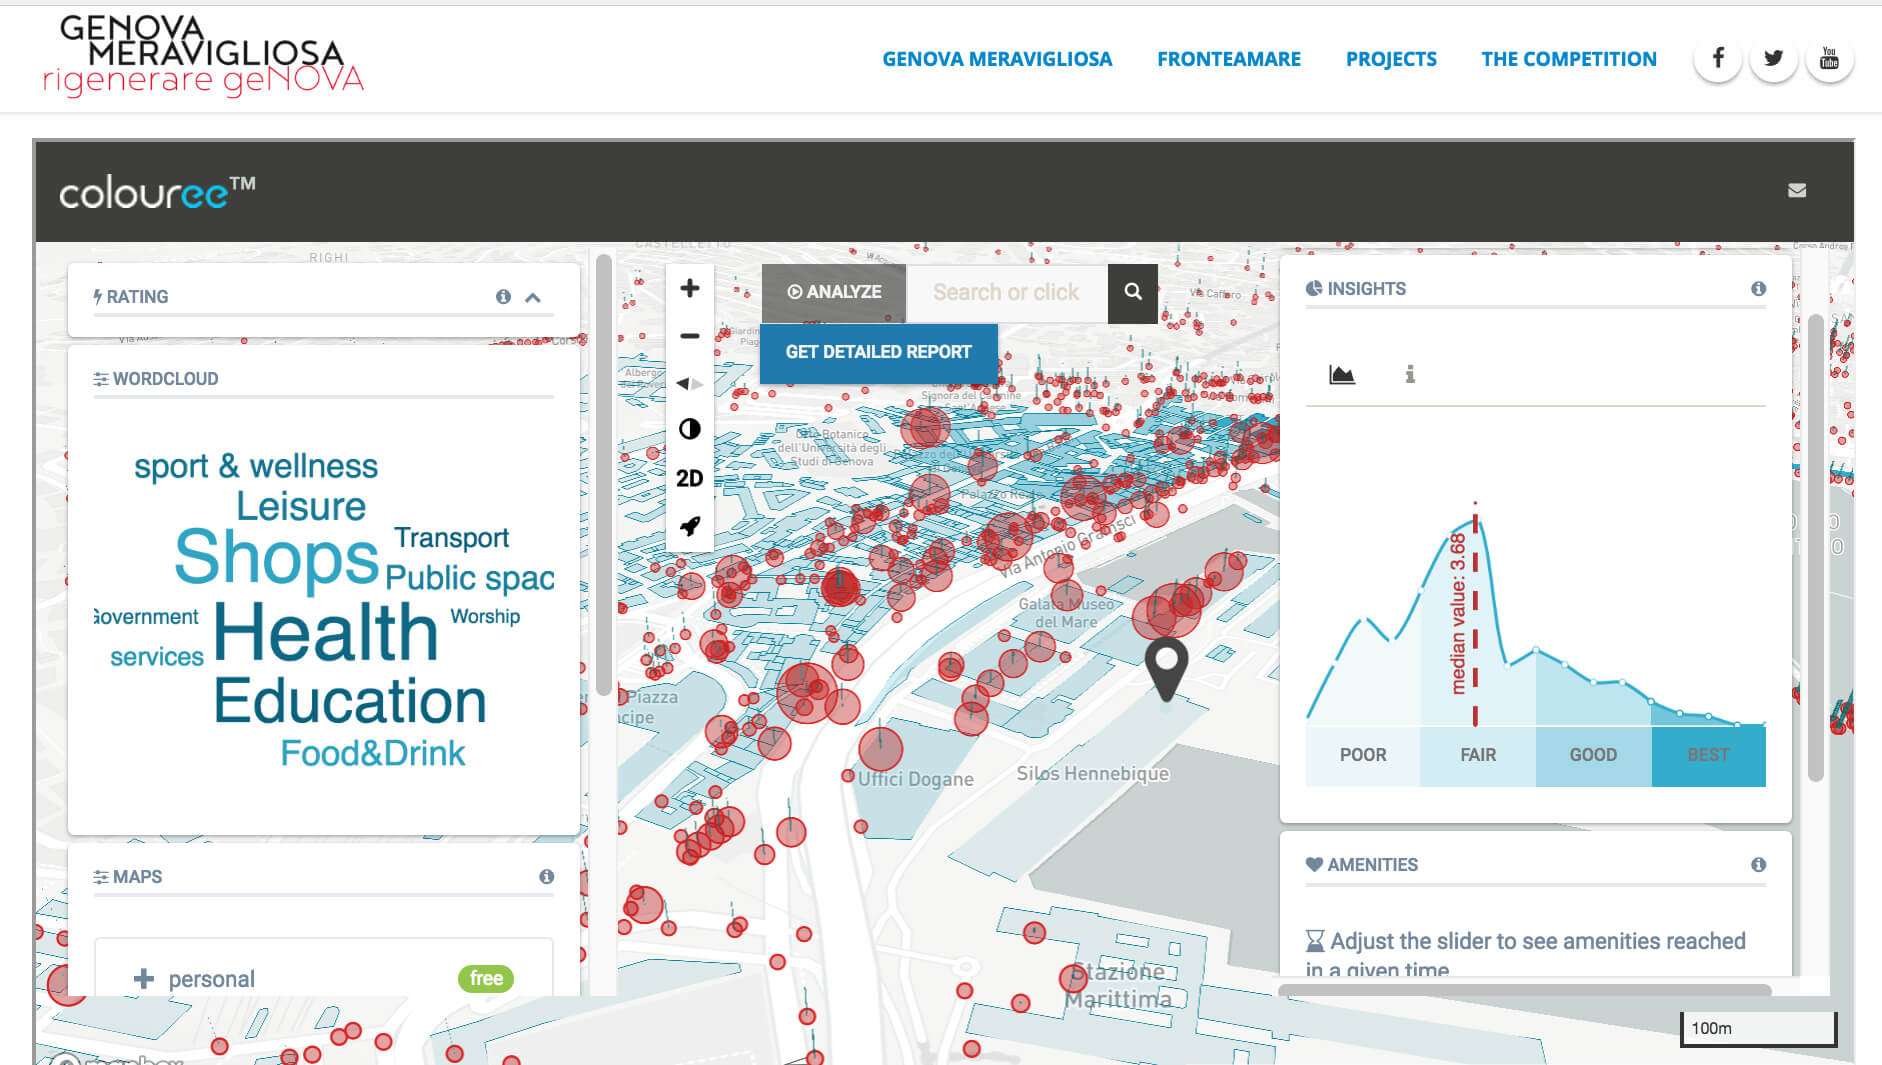Click sport & wellness in the wordcloud

[x=256, y=466]
